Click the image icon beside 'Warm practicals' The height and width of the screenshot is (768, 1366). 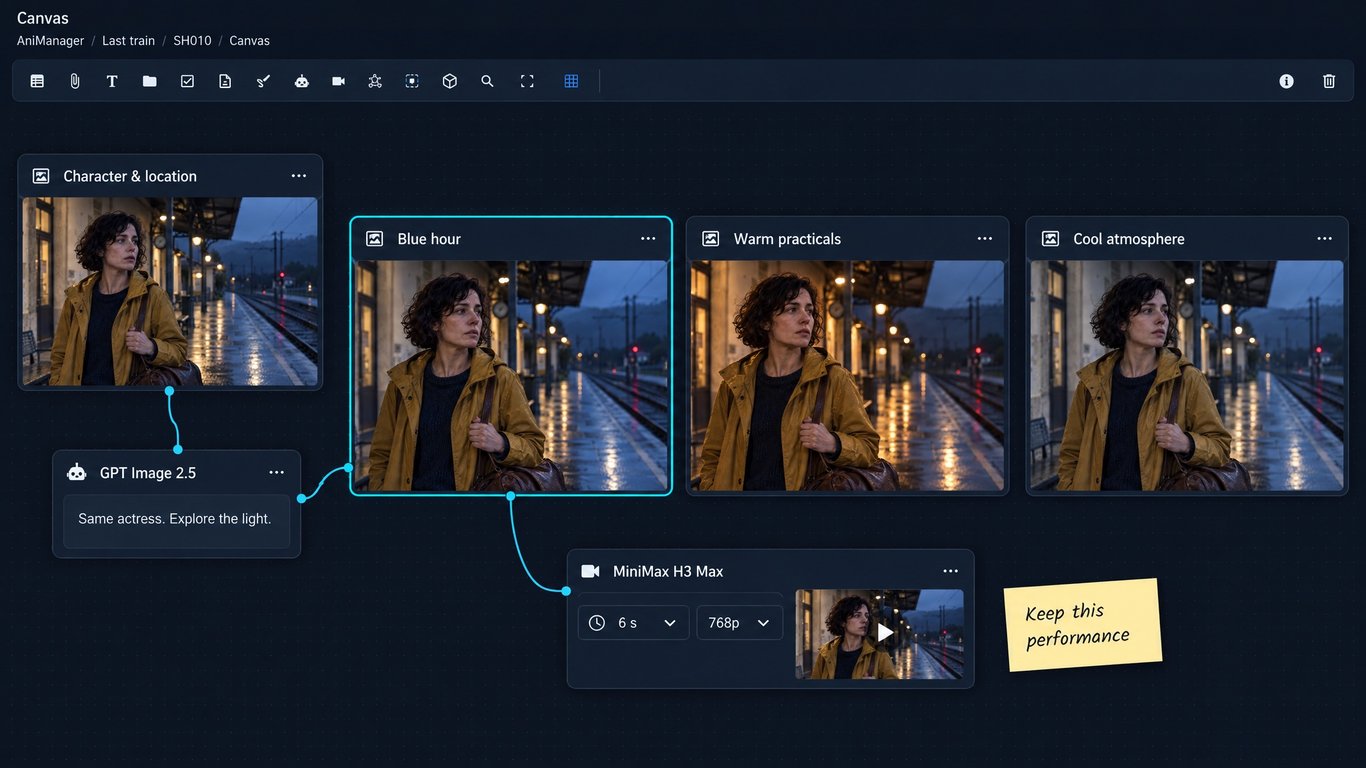(x=711, y=239)
